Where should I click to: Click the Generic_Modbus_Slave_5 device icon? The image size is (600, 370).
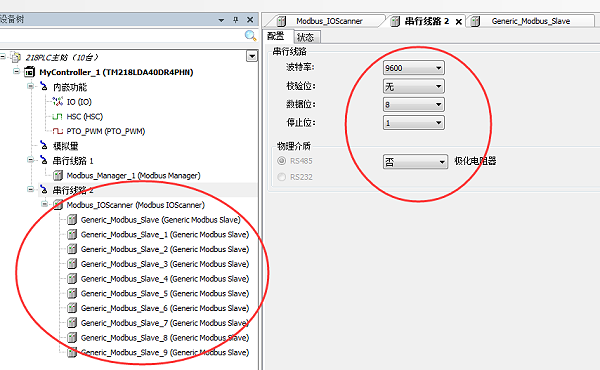point(72,293)
